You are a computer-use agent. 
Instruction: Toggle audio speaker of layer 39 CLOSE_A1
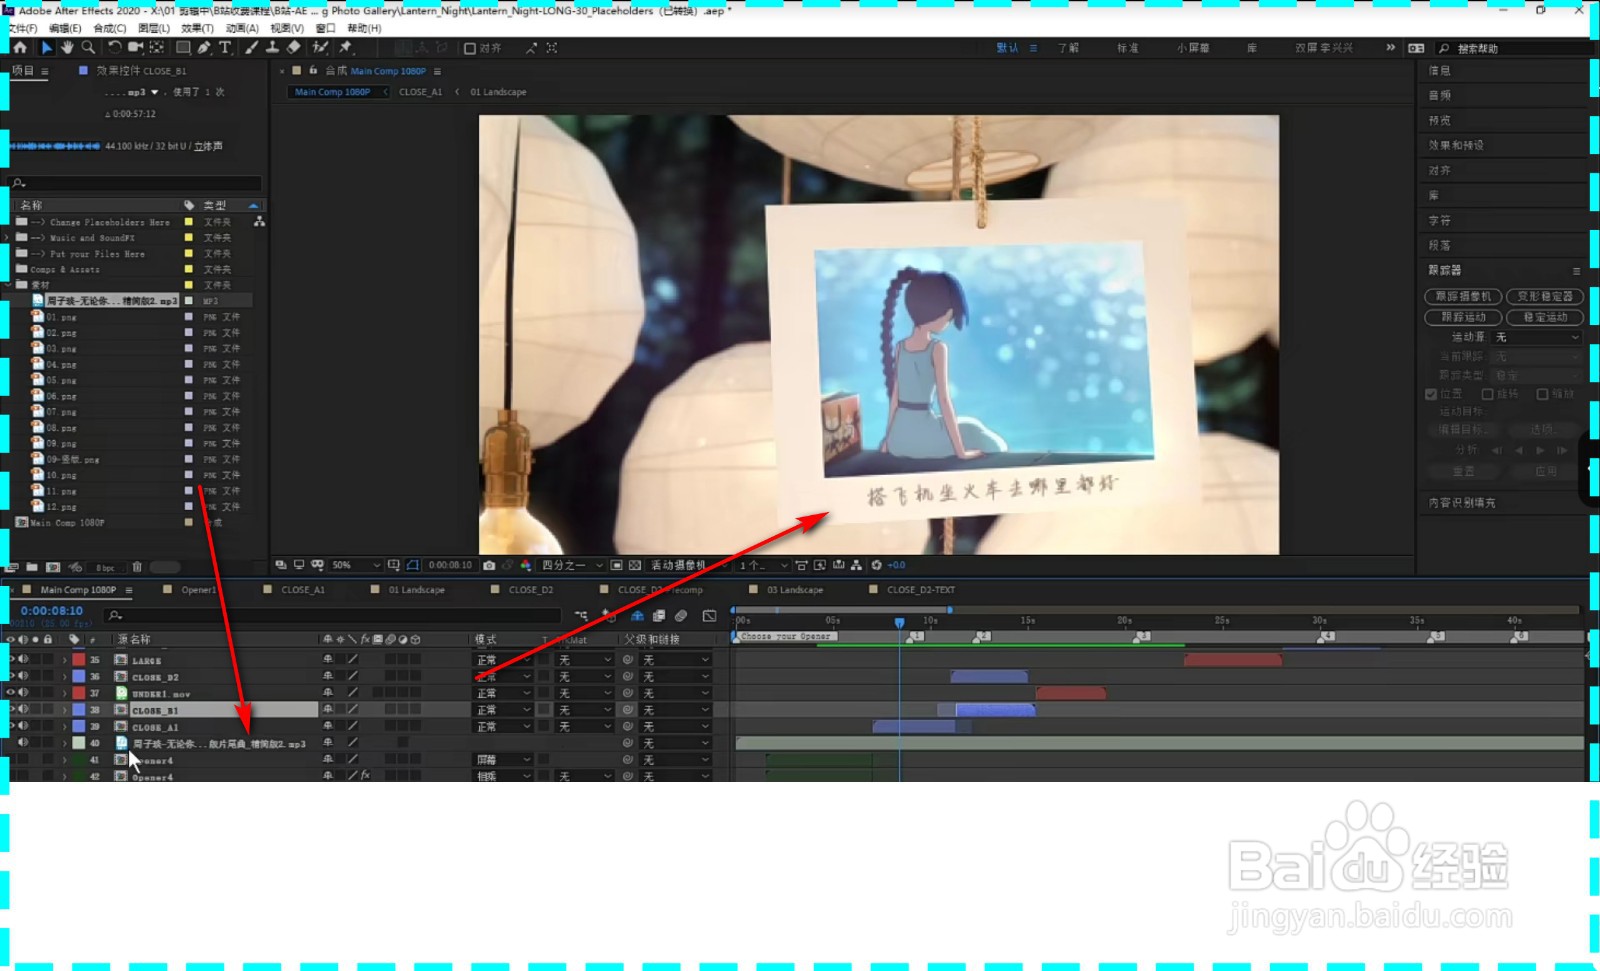(x=24, y=726)
